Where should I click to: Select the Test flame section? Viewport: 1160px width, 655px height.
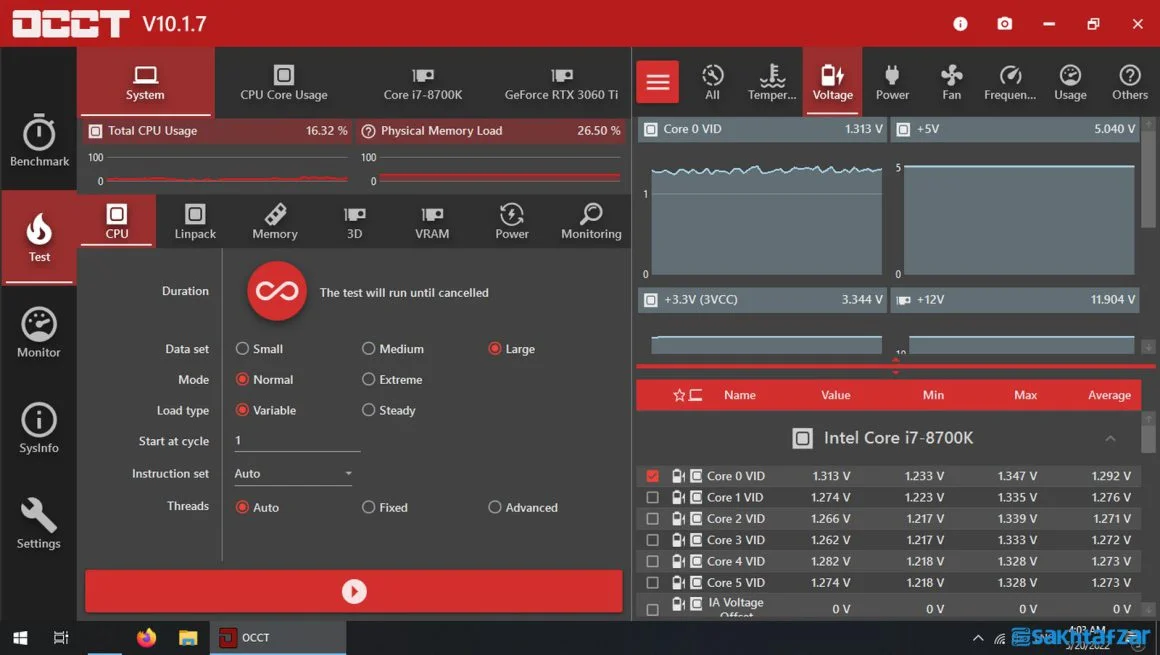[38, 237]
